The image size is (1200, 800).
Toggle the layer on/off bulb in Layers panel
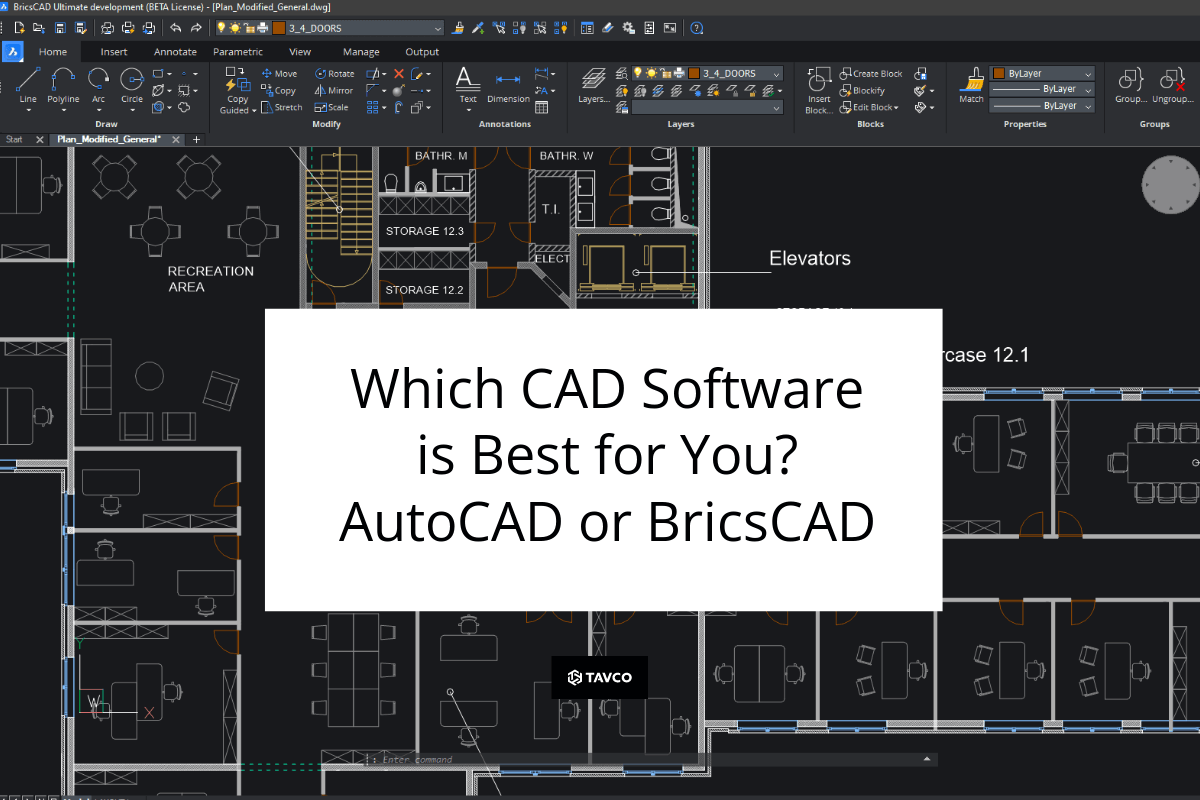click(636, 73)
